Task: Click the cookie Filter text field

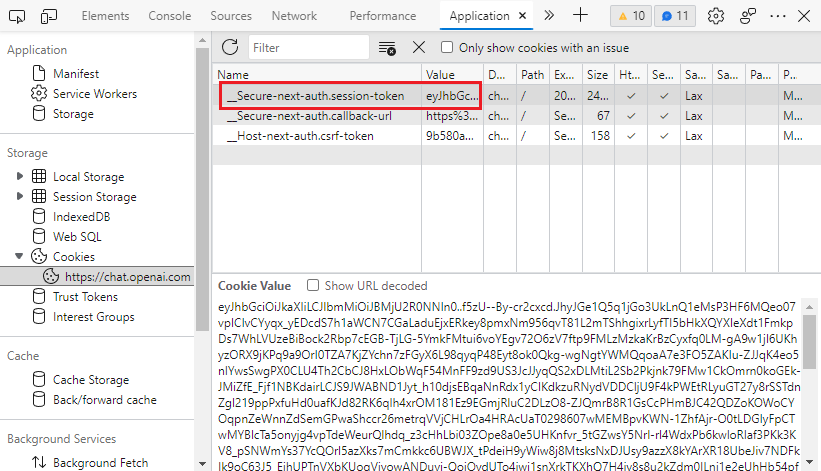Action: 305,48
